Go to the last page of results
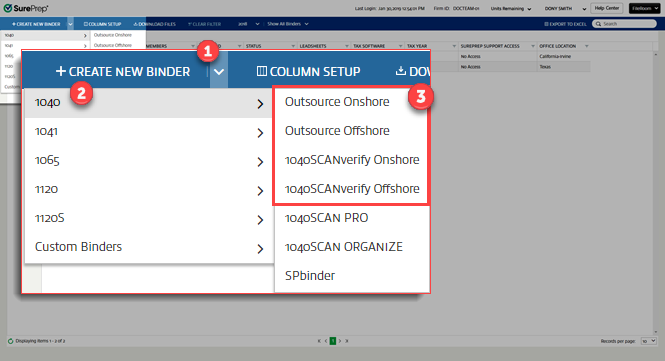 [346, 341]
